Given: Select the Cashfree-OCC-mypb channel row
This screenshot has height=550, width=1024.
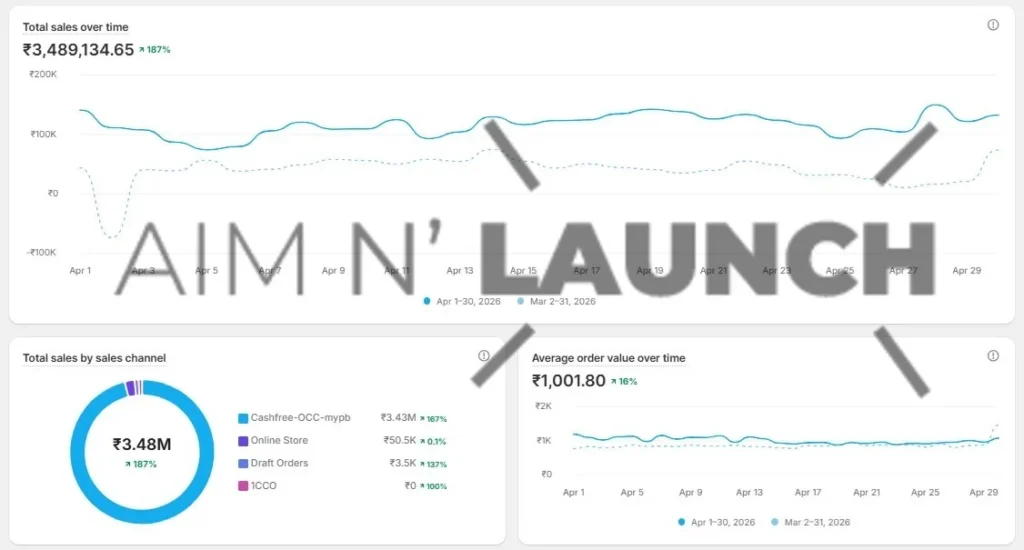Looking at the screenshot, I should pos(342,418).
